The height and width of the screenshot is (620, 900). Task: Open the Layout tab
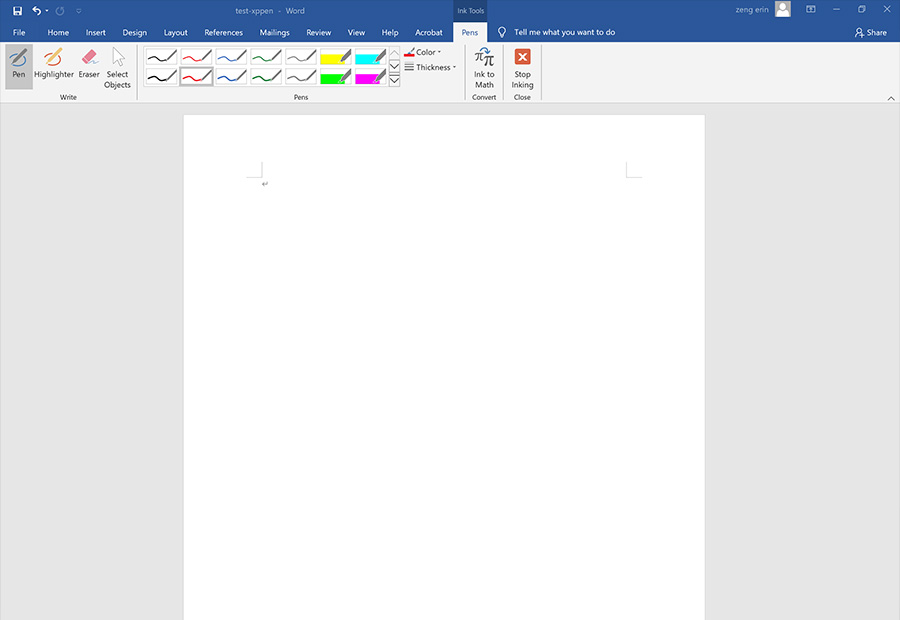(x=176, y=33)
